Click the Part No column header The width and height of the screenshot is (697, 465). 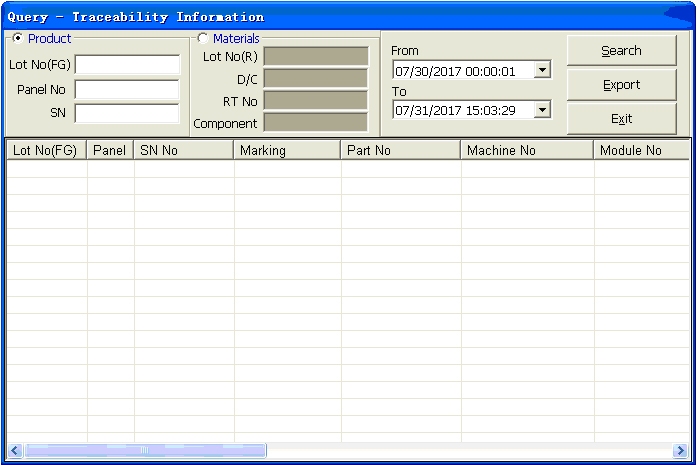pyautogui.click(x=401, y=150)
